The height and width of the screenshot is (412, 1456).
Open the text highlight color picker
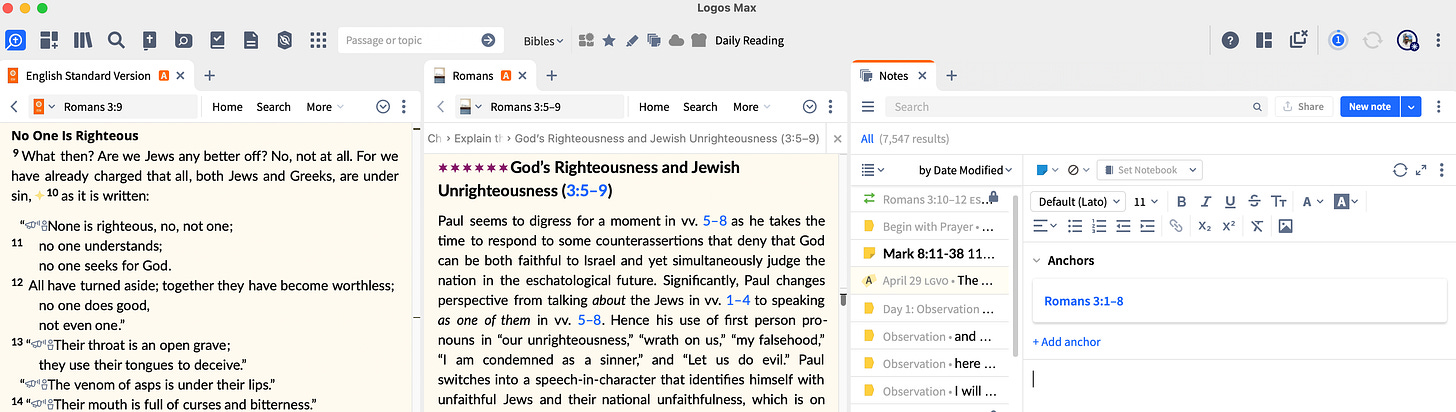pos(1346,201)
